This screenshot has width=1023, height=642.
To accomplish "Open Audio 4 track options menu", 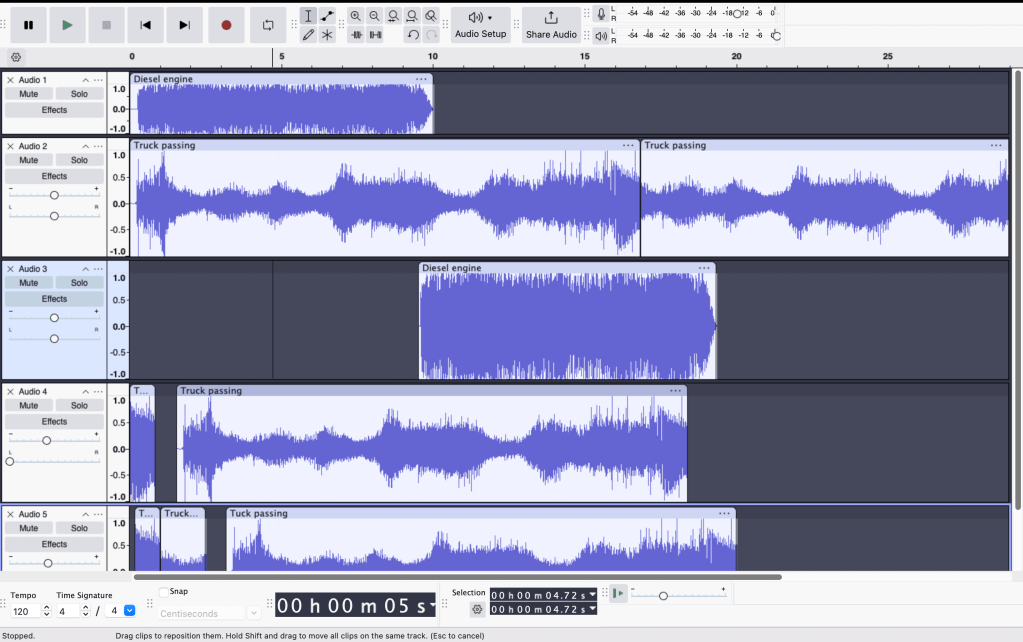I will pyautogui.click(x=98, y=392).
